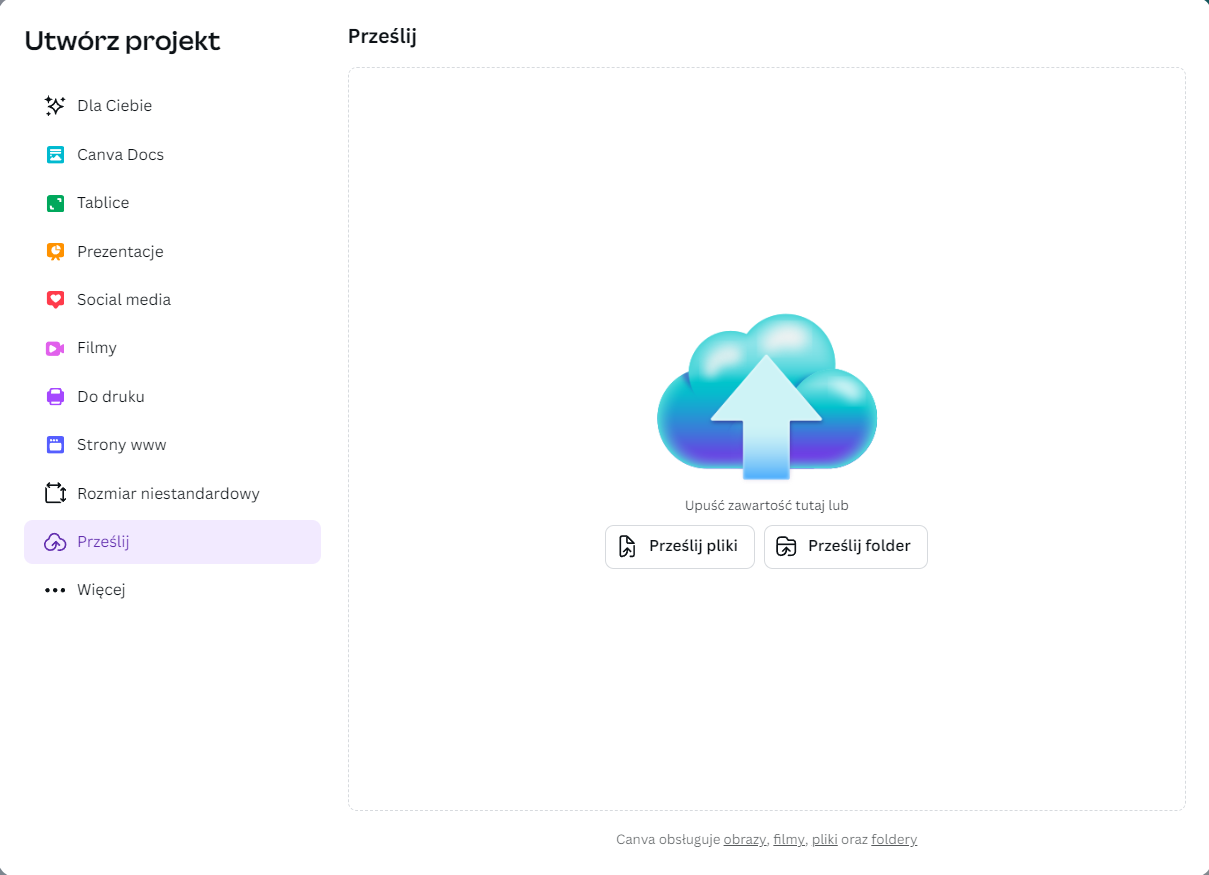Follow the foldery link at bottom
Viewport: 1209px width, 875px height.
(x=894, y=840)
